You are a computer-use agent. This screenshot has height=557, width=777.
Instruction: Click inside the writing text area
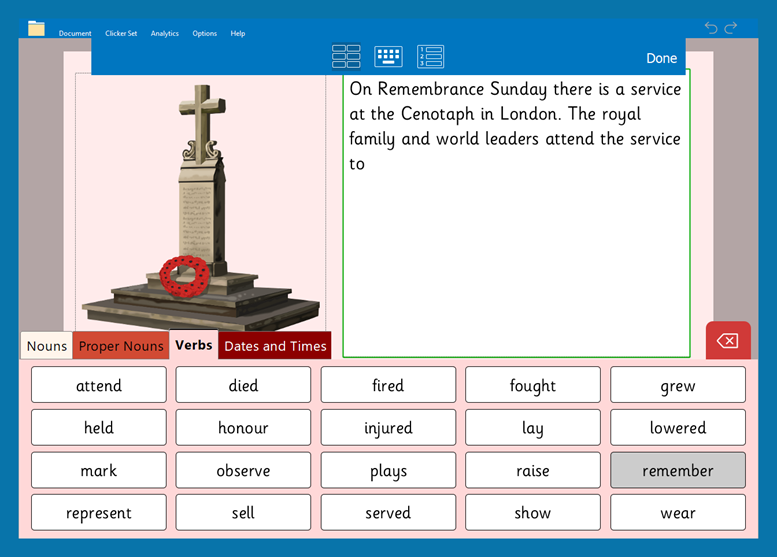[516, 260]
